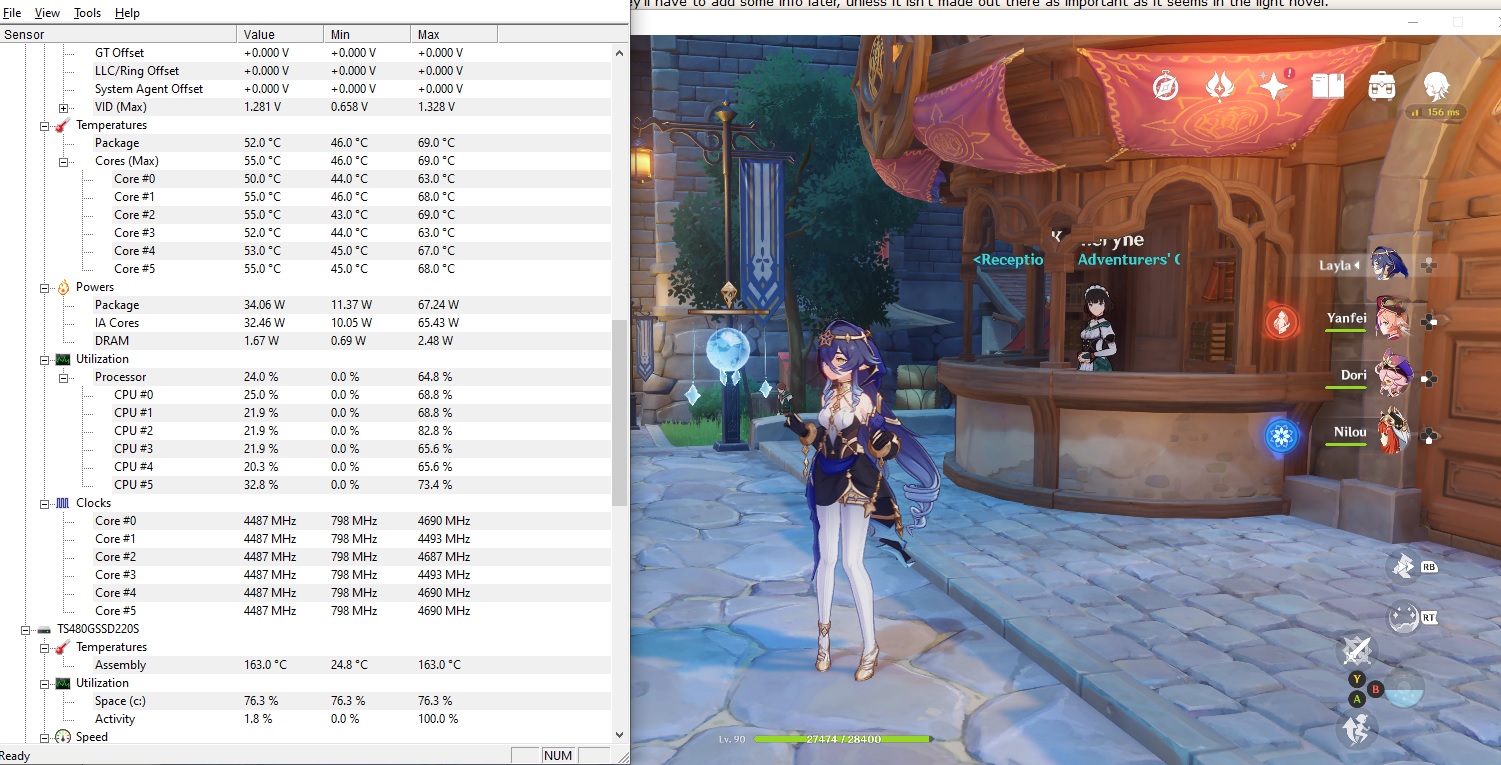Expand the Speed section toggle
Screen dimensions: 1501x765
click(45, 737)
